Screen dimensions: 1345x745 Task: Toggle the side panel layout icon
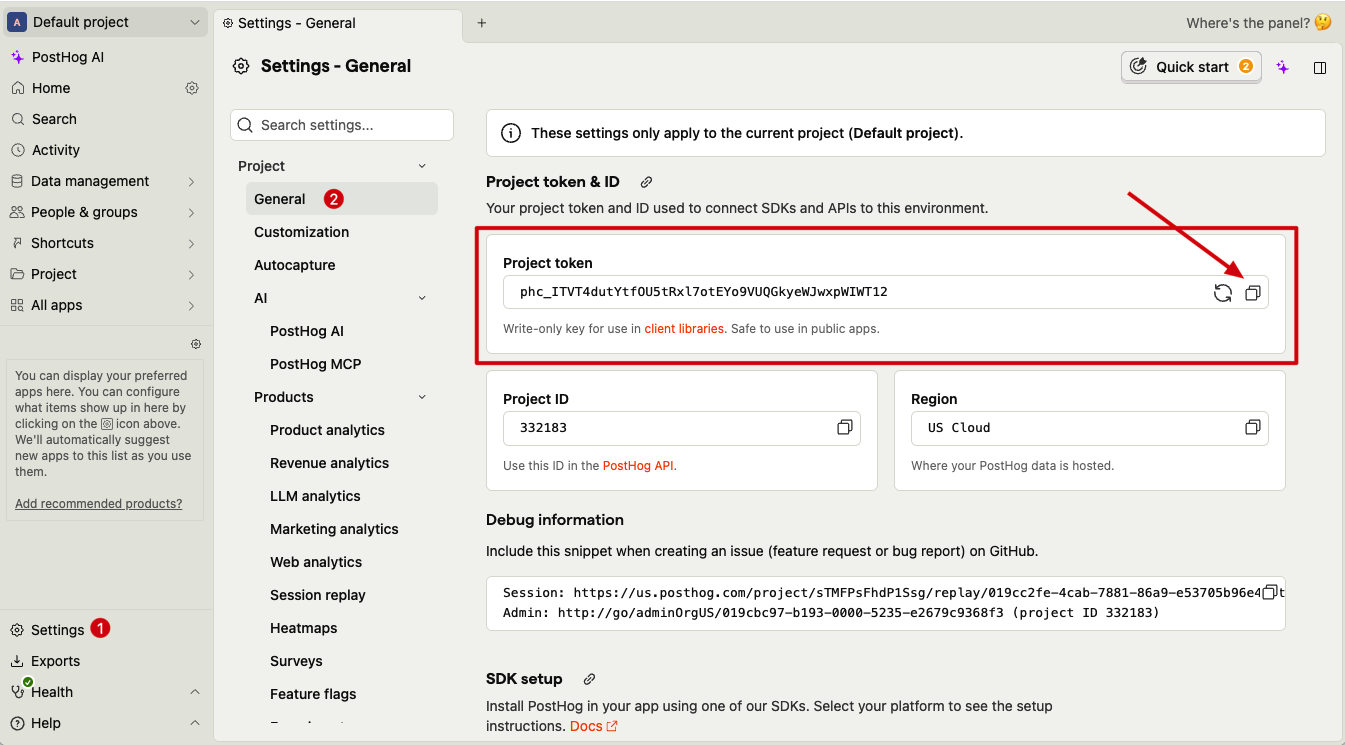(x=1319, y=67)
